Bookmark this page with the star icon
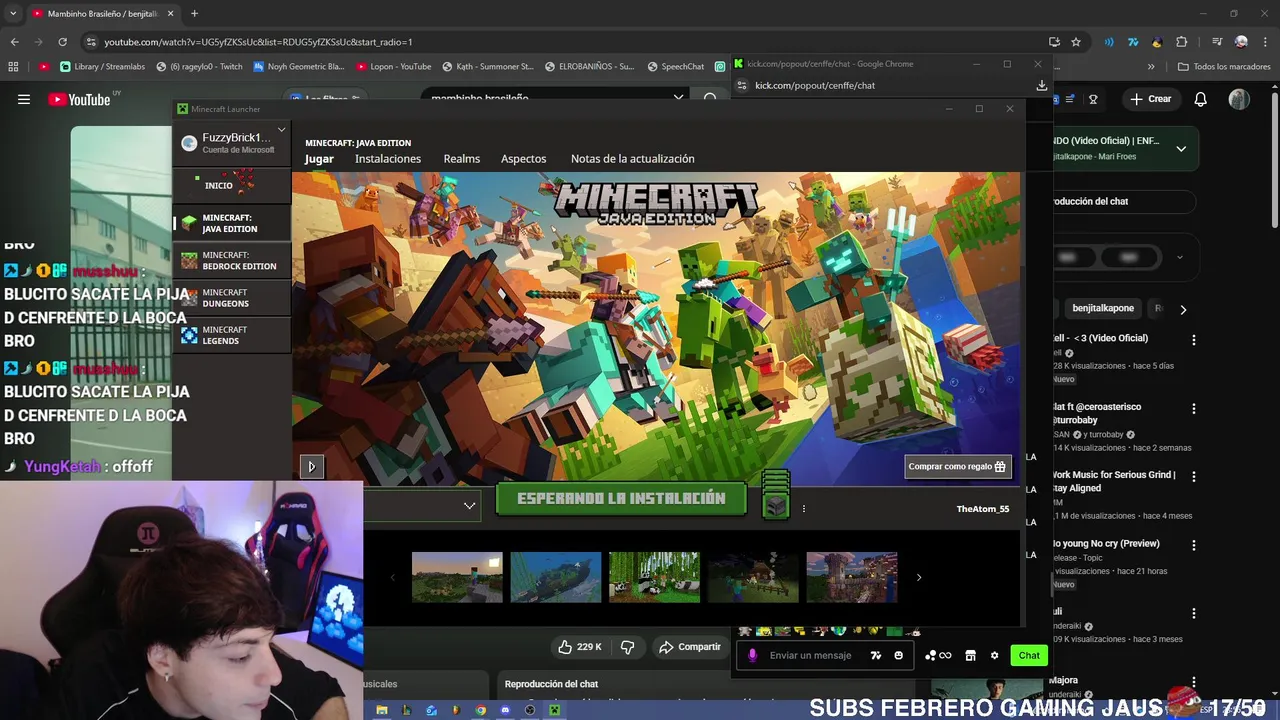Image resolution: width=1280 pixels, height=720 pixels. coord(1076,42)
